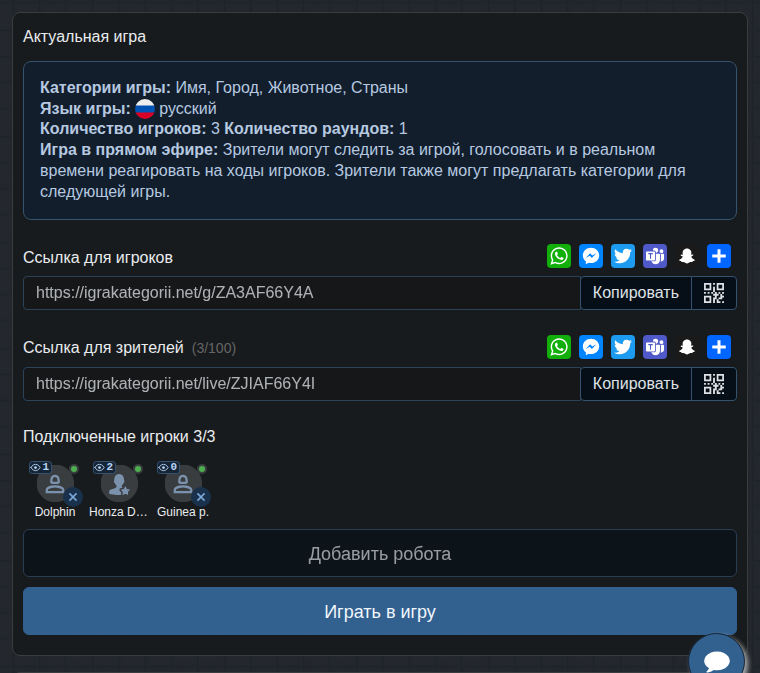Click Dolphin's viewer count eye badge
760x673 pixels.
40,467
